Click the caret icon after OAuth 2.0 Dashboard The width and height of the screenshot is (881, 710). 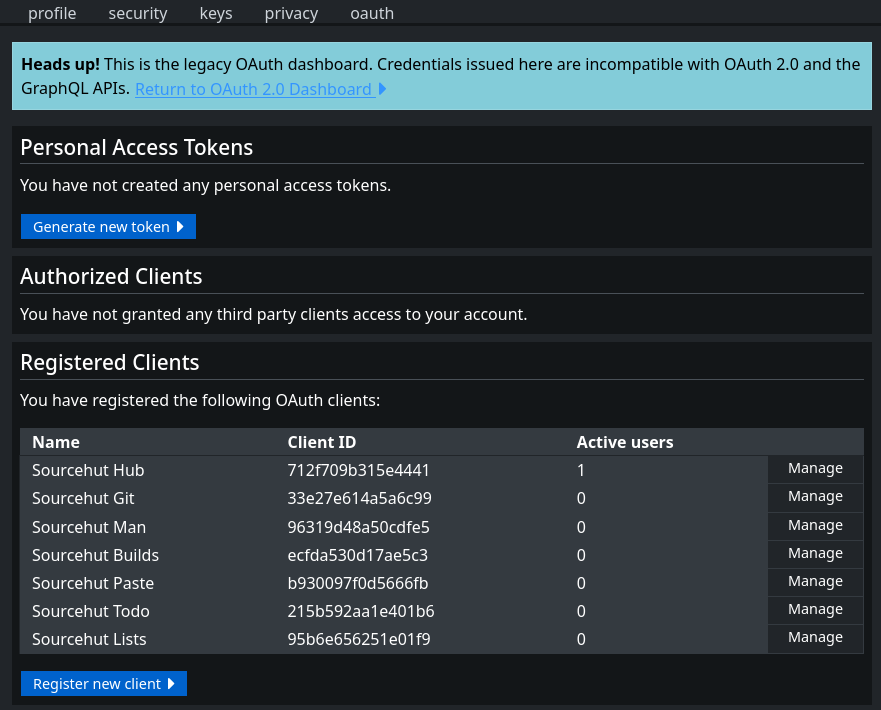coord(382,89)
